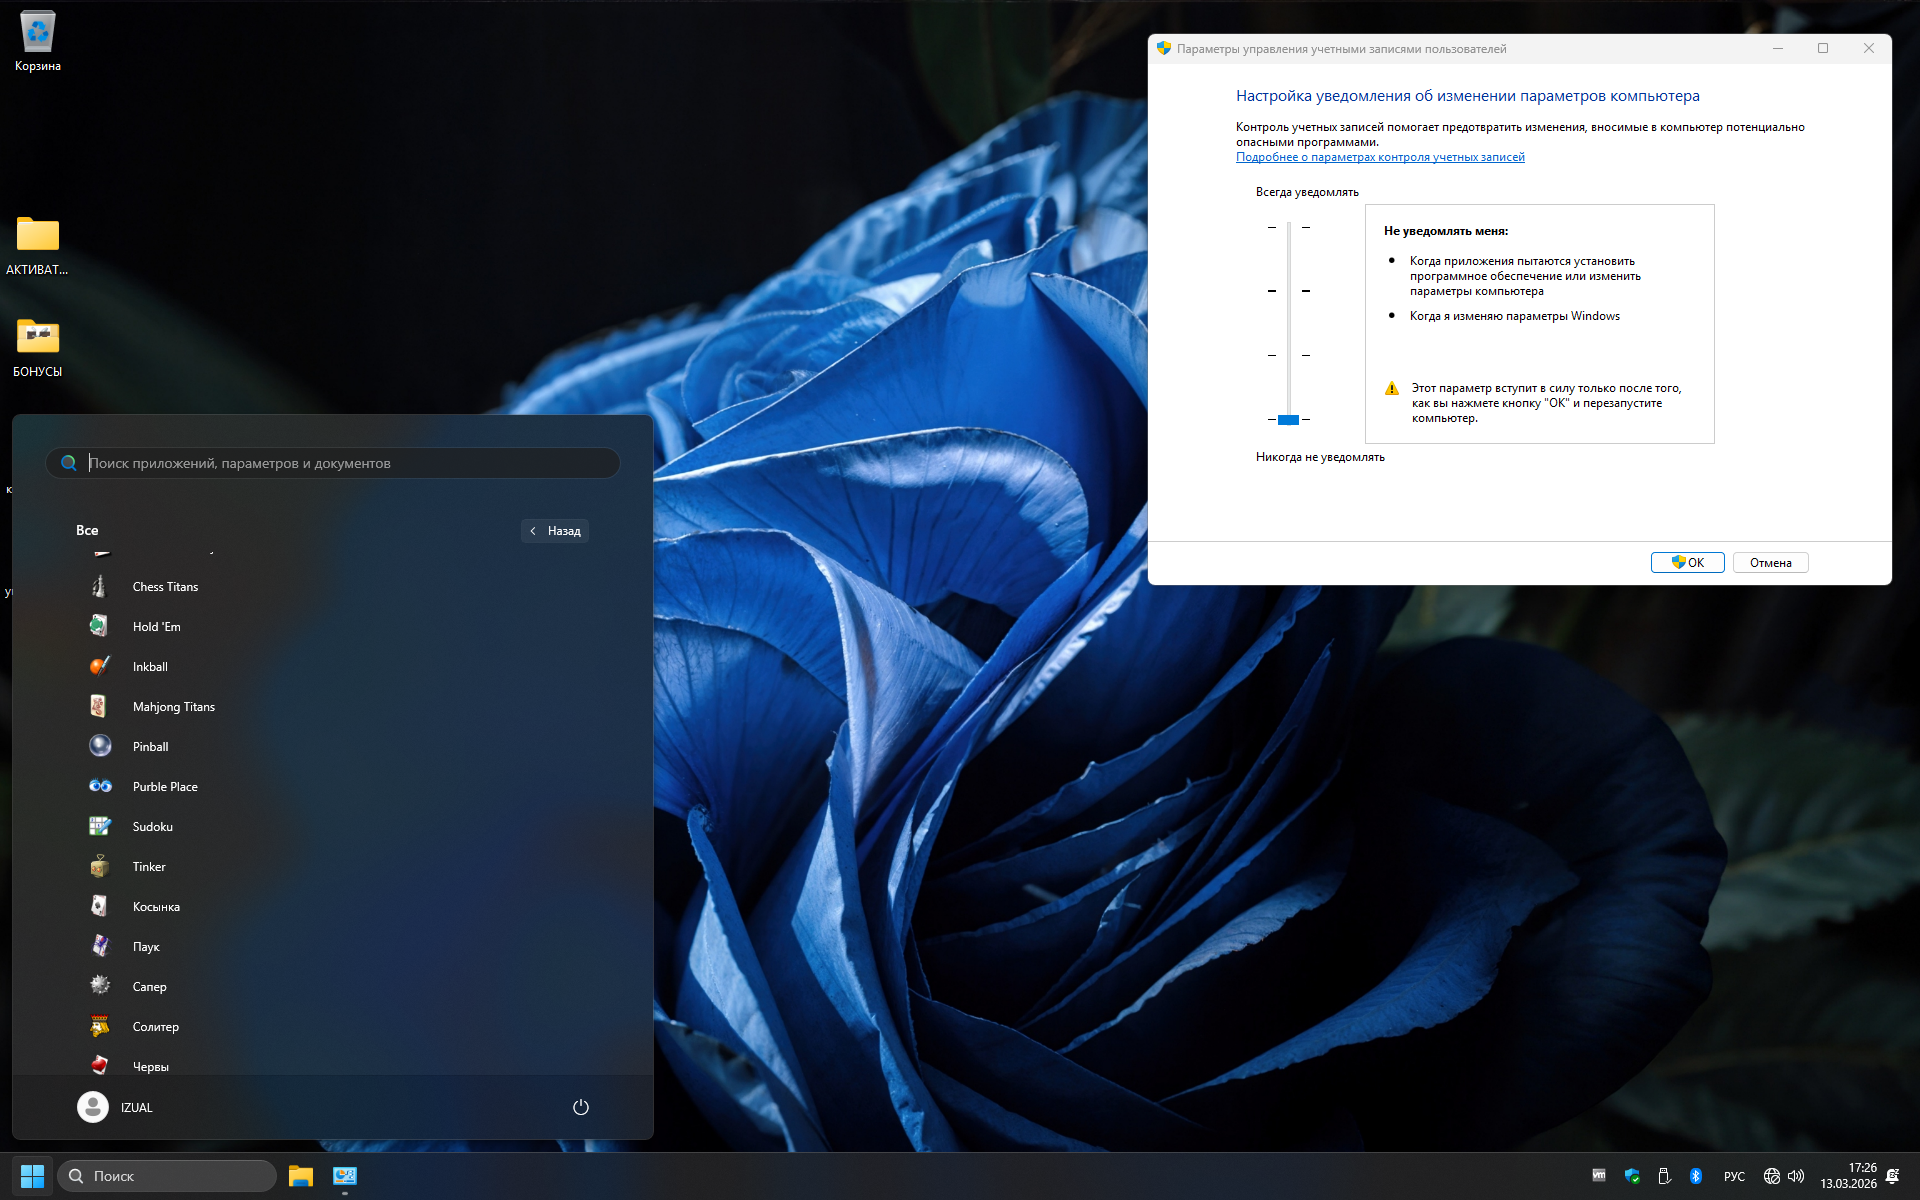Viewport: 1920px width, 1200px height.
Task: Click Отмена to cancel UAC changes
Action: (x=1770, y=563)
